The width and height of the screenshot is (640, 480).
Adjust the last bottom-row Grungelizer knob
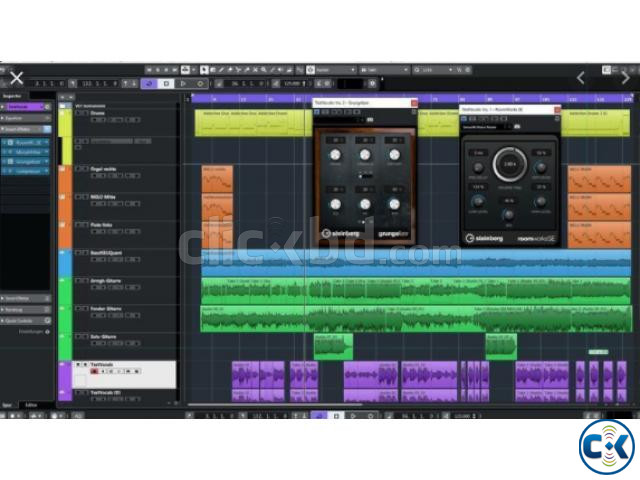pos(394,204)
